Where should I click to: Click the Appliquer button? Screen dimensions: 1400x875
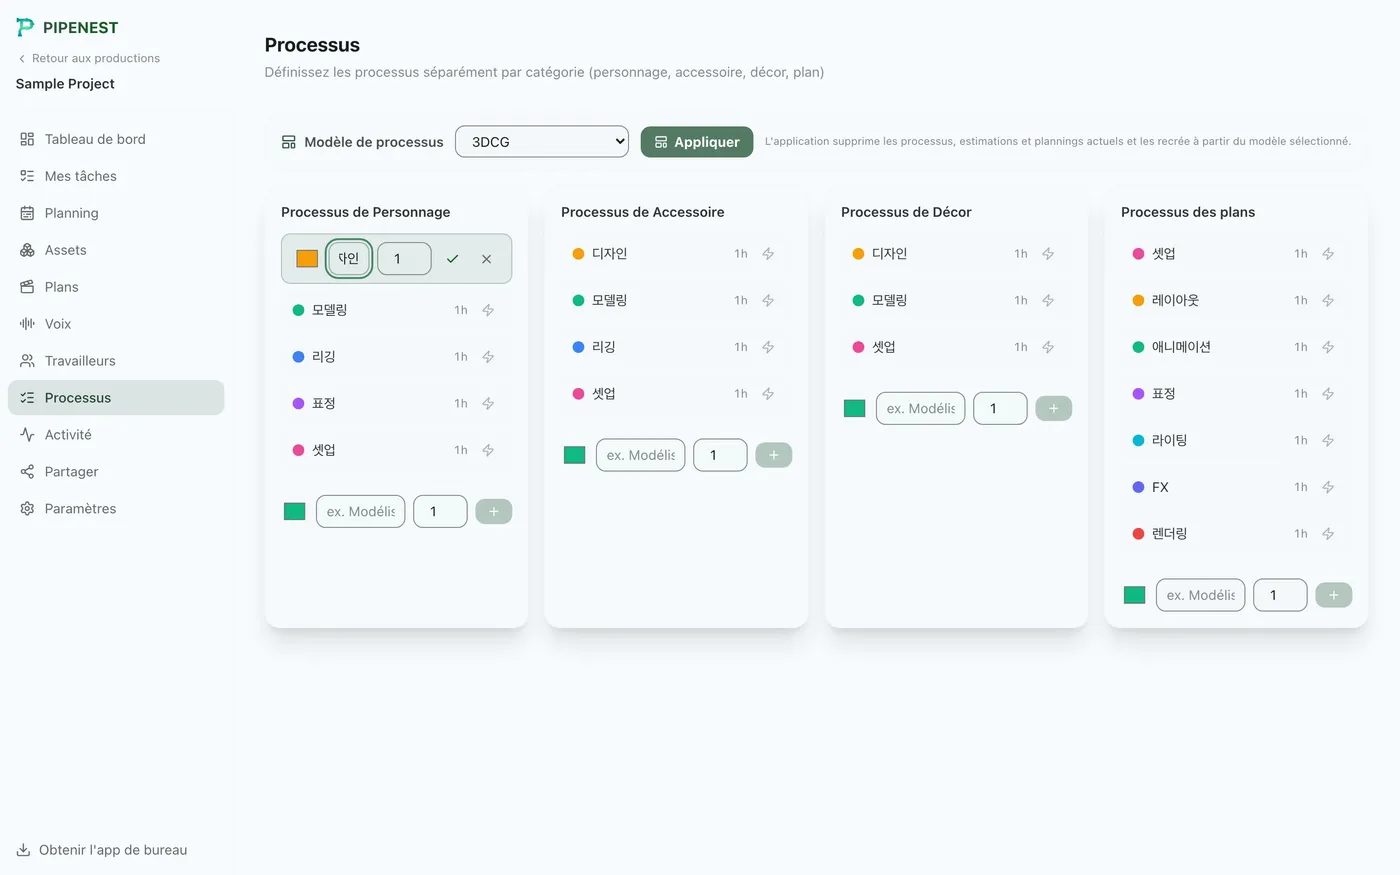(x=697, y=142)
